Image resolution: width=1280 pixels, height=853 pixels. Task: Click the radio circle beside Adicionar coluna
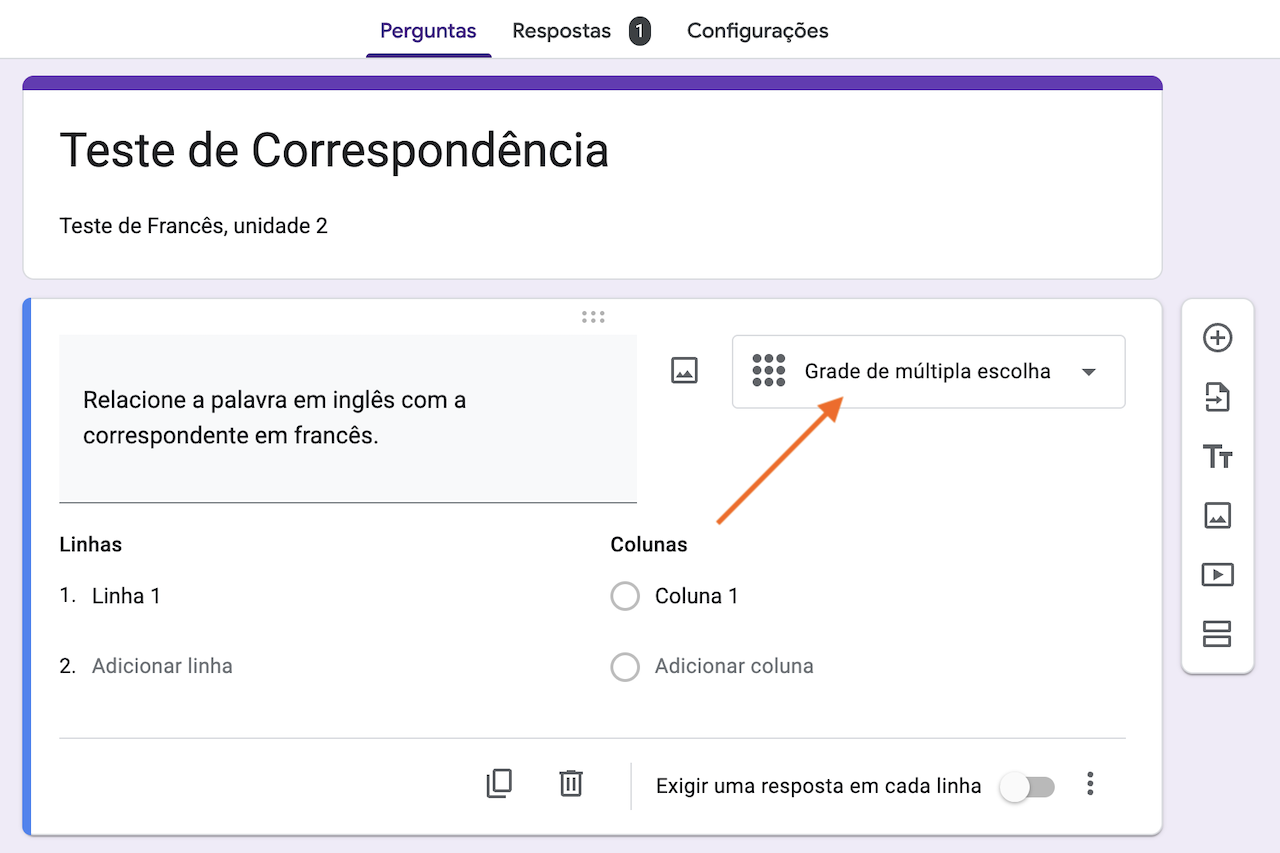tap(625, 667)
